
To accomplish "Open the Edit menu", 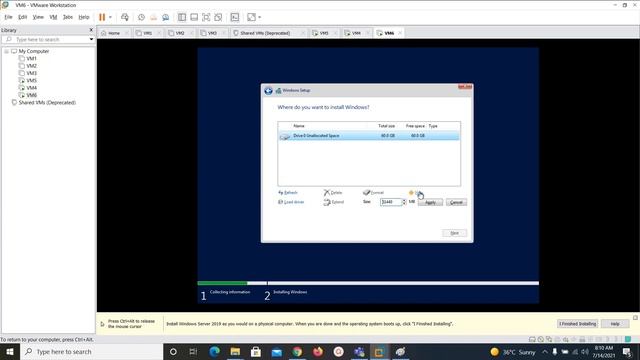I will 22,17.
